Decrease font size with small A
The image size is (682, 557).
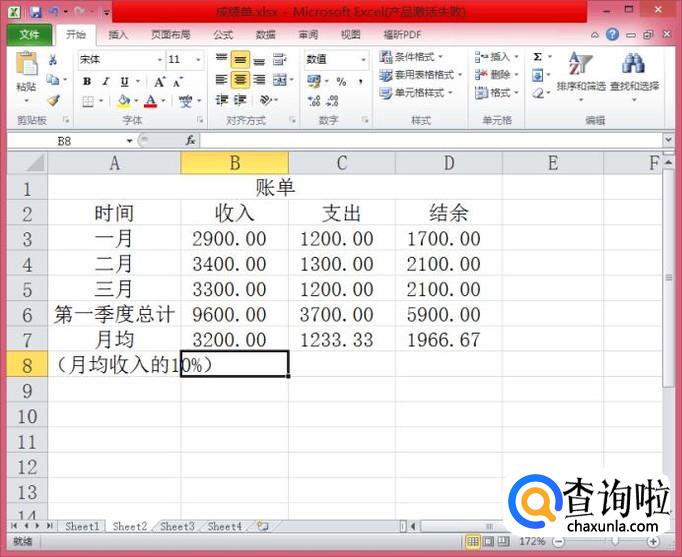tap(177, 81)
